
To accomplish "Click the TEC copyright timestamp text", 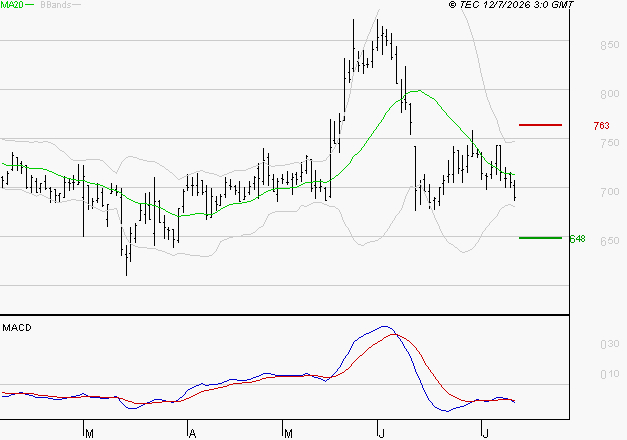I will coord(511,5).
